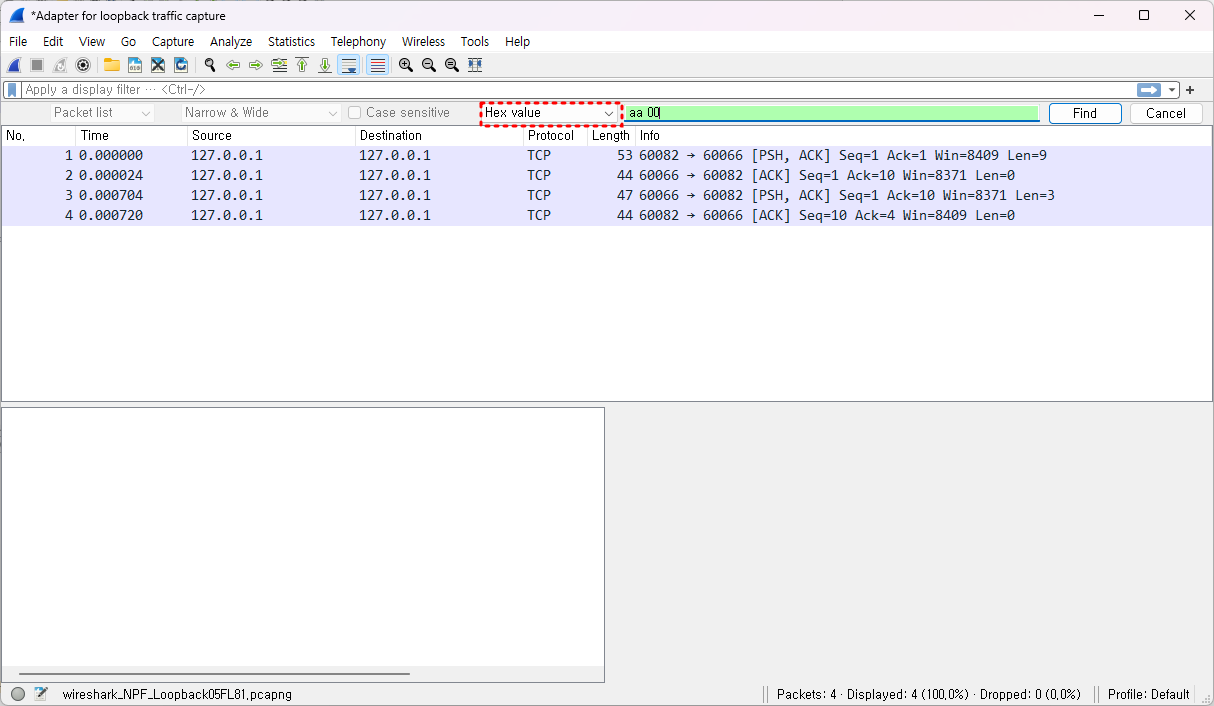Reset text to normal size
1214x706 pixels.
(x=452, y=65)
